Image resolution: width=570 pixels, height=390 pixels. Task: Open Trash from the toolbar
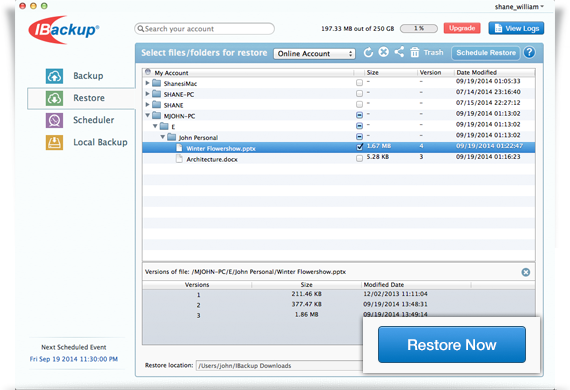tap(427, 53)
